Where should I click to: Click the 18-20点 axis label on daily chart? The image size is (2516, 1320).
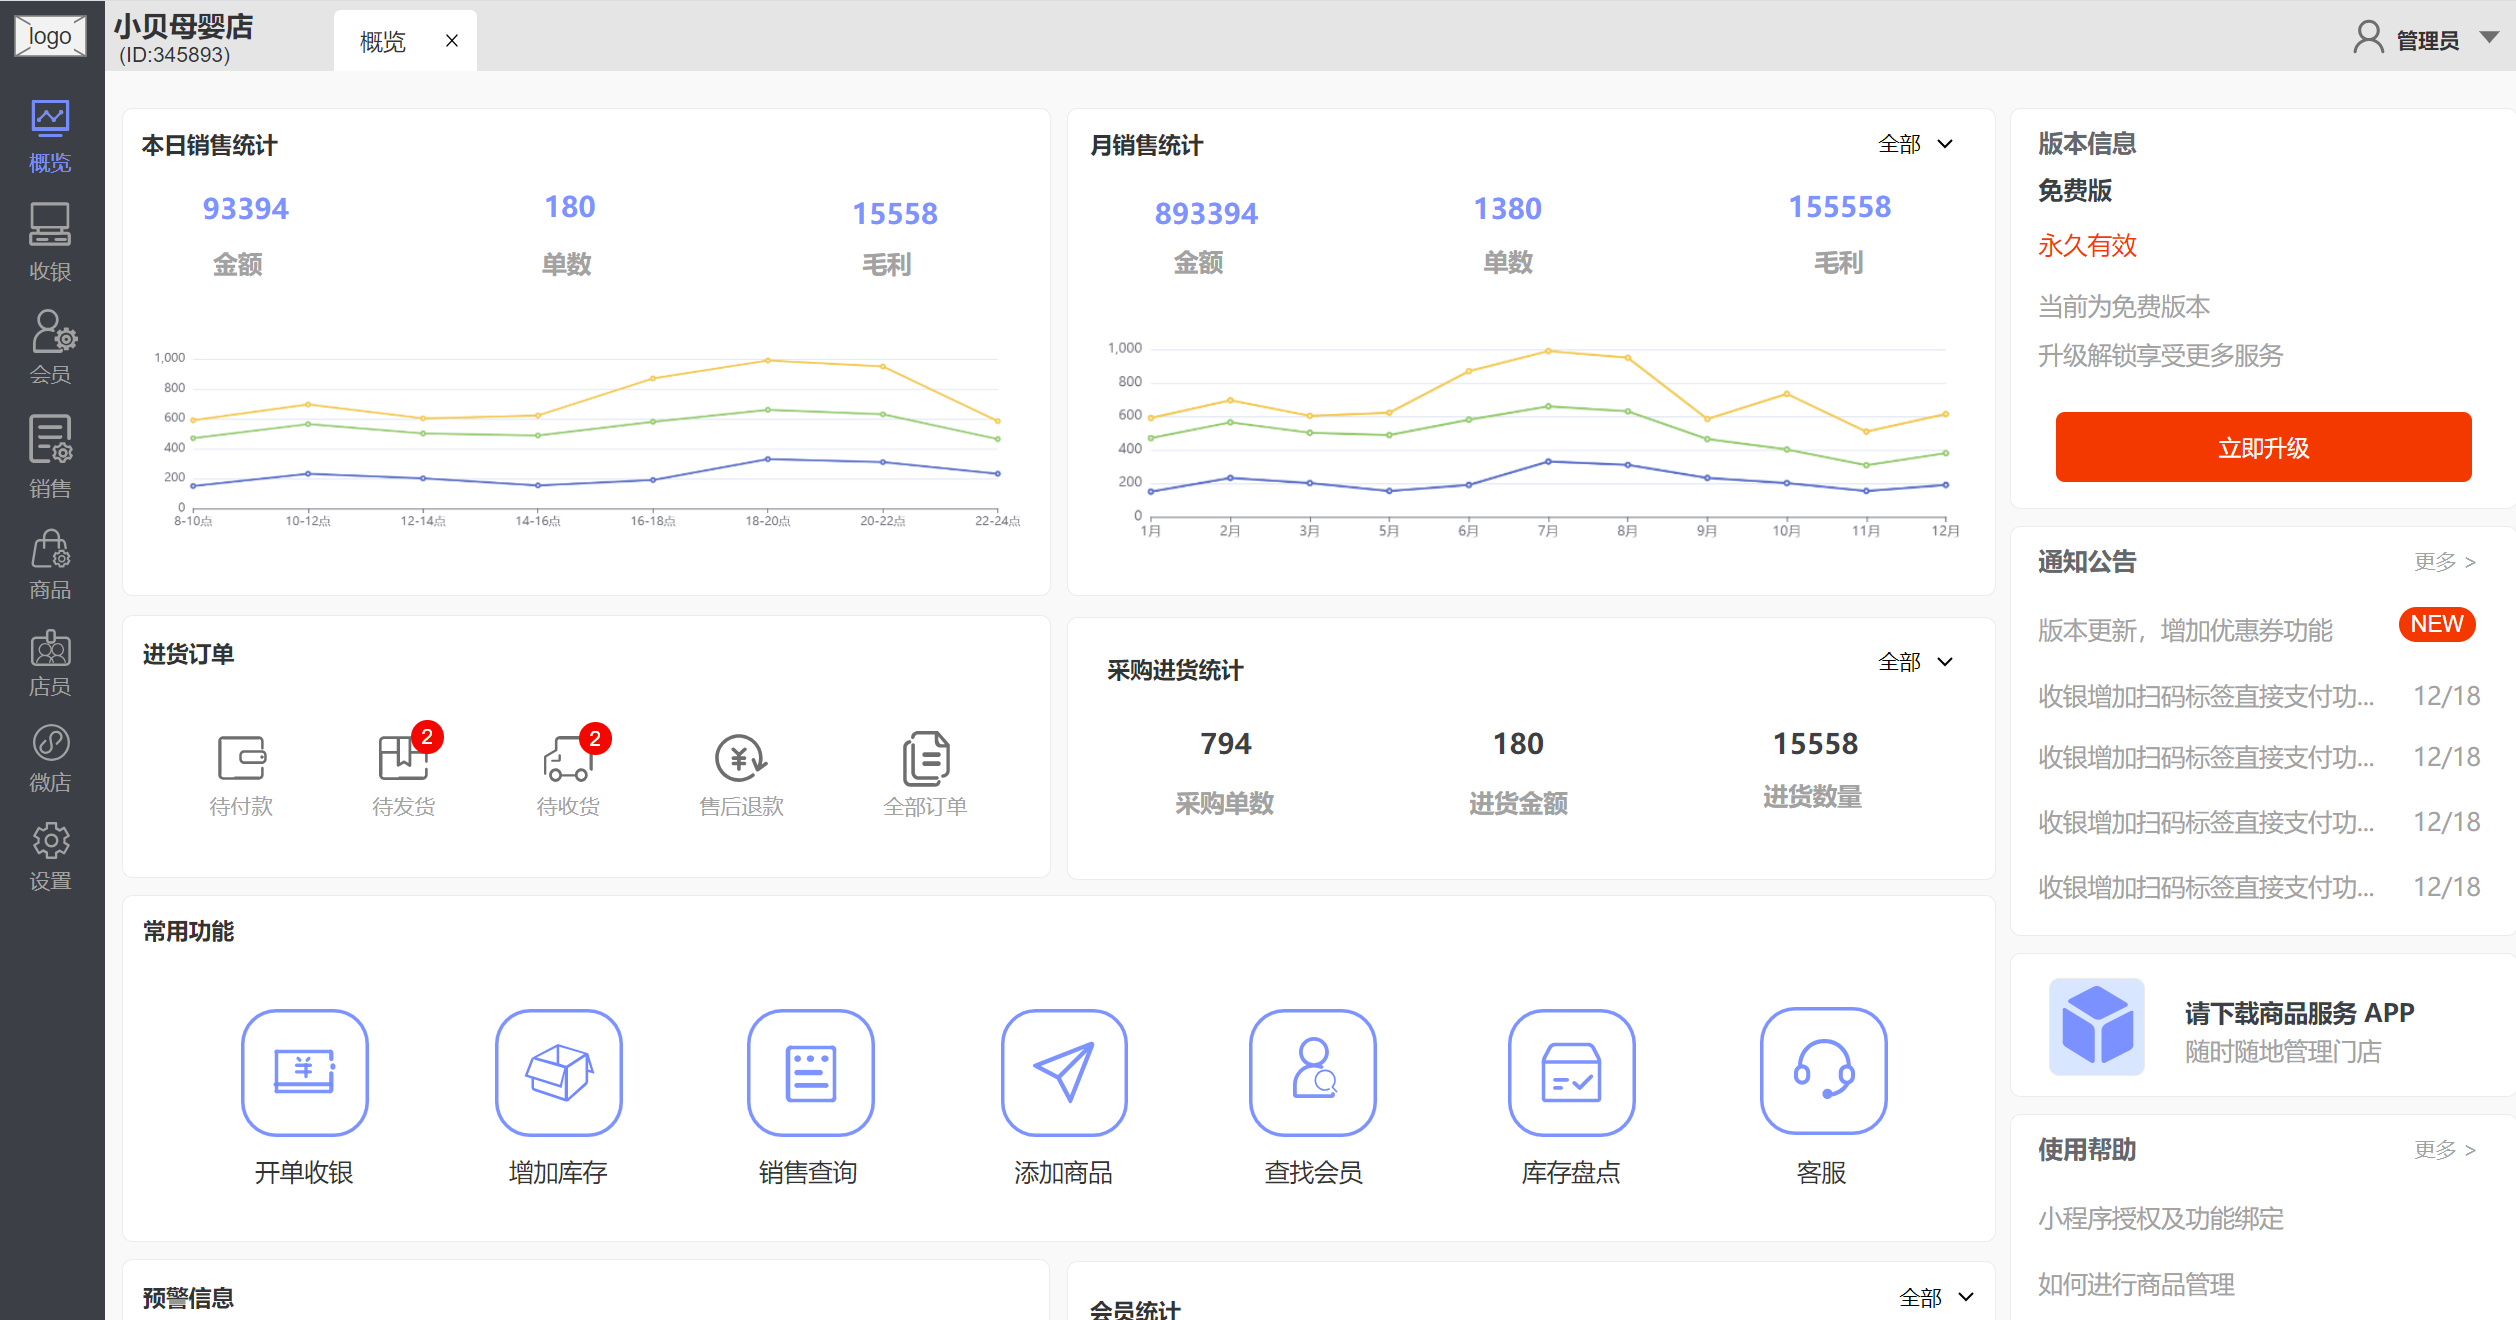[767, 521]
